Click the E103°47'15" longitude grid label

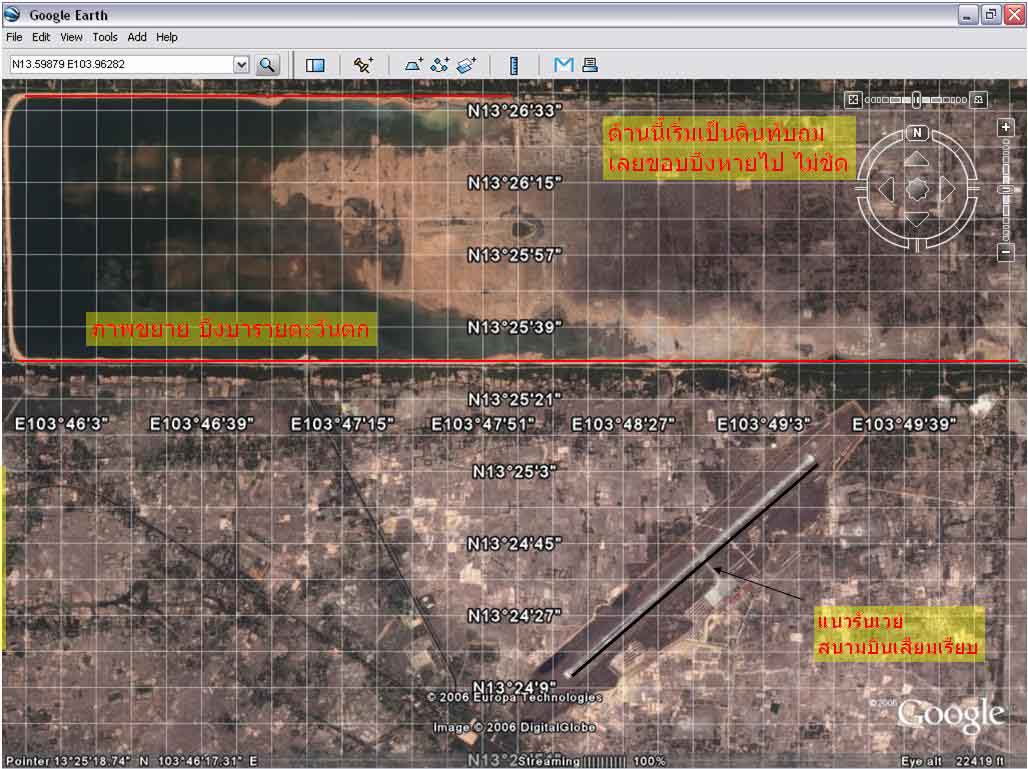342,424
